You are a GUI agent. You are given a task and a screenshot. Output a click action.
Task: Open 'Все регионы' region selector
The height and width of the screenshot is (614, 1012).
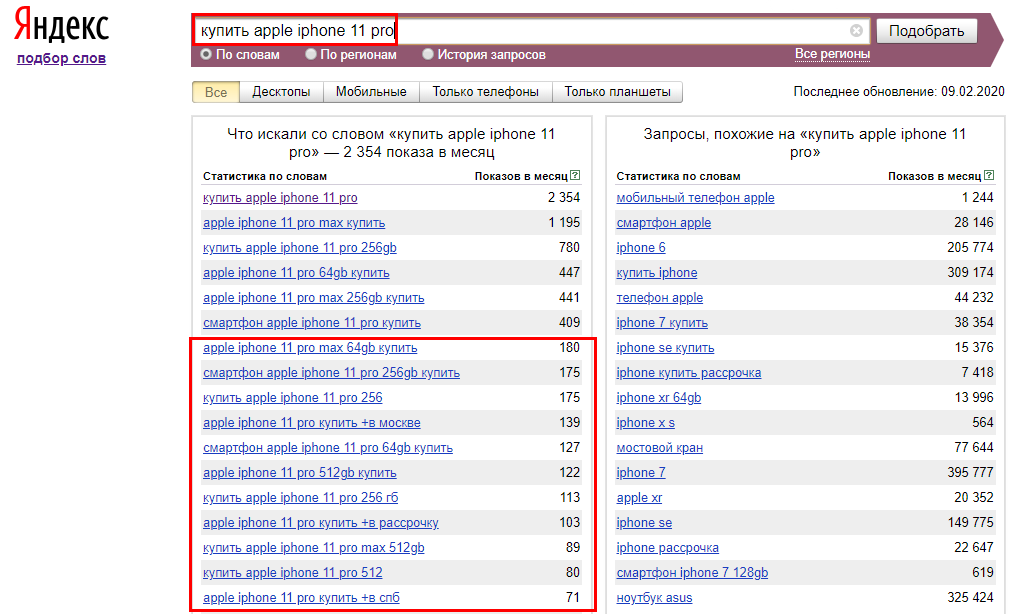[832, 54]
